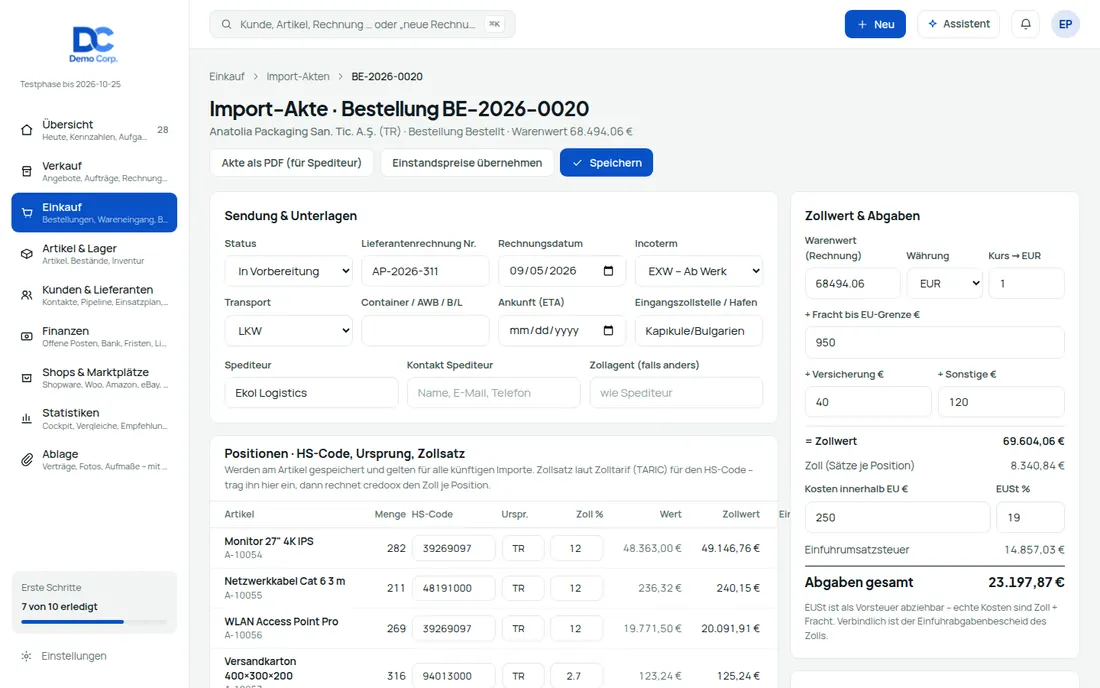Edit Kurs → EUR field
This screenshot has height=688, width=1100.
(1026, 283)
